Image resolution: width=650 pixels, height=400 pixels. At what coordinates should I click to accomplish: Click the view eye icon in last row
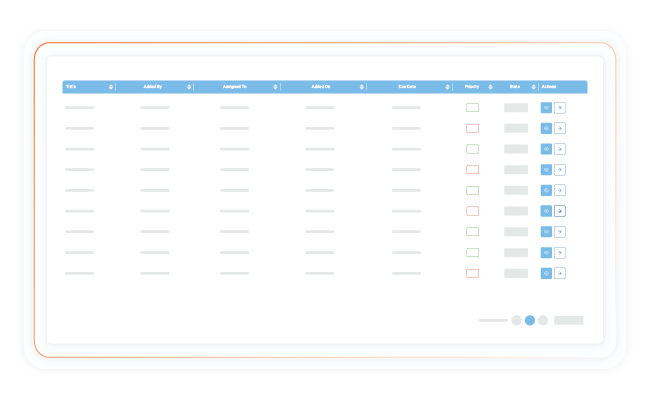pos(546,273)
